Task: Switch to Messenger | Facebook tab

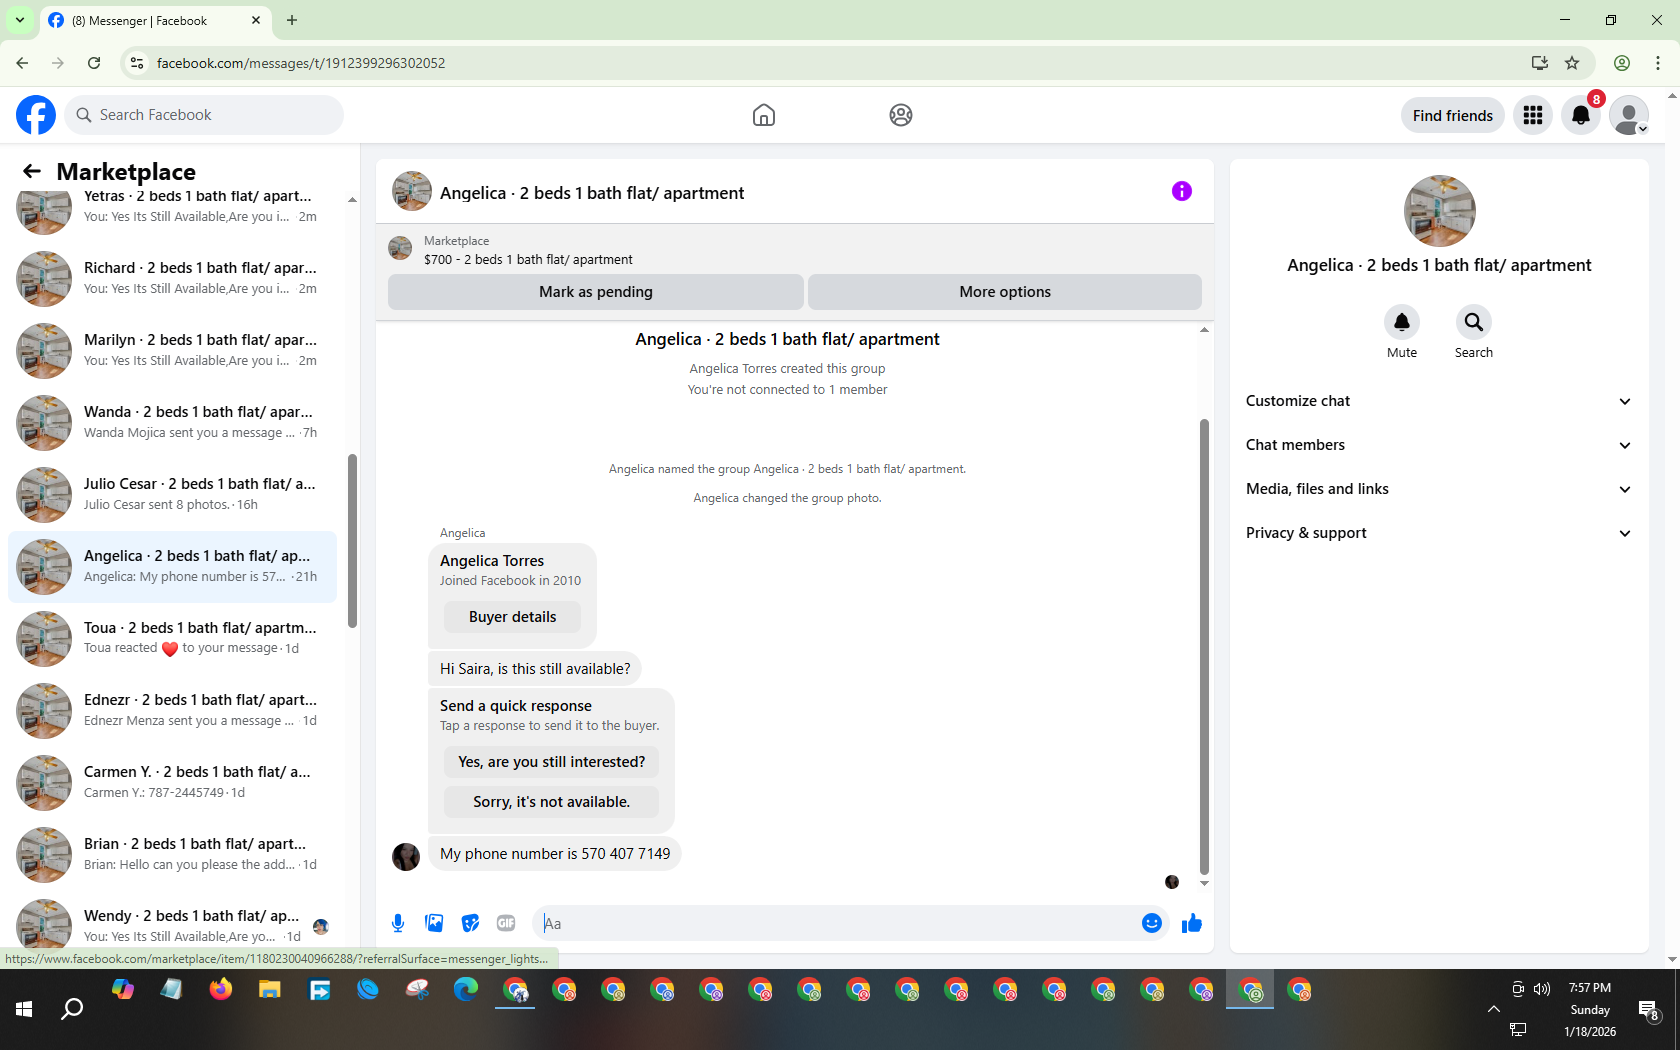Action: 155,21
